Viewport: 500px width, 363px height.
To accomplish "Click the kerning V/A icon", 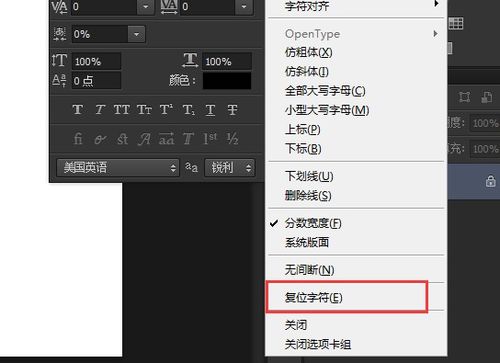I will click(59, 7).
